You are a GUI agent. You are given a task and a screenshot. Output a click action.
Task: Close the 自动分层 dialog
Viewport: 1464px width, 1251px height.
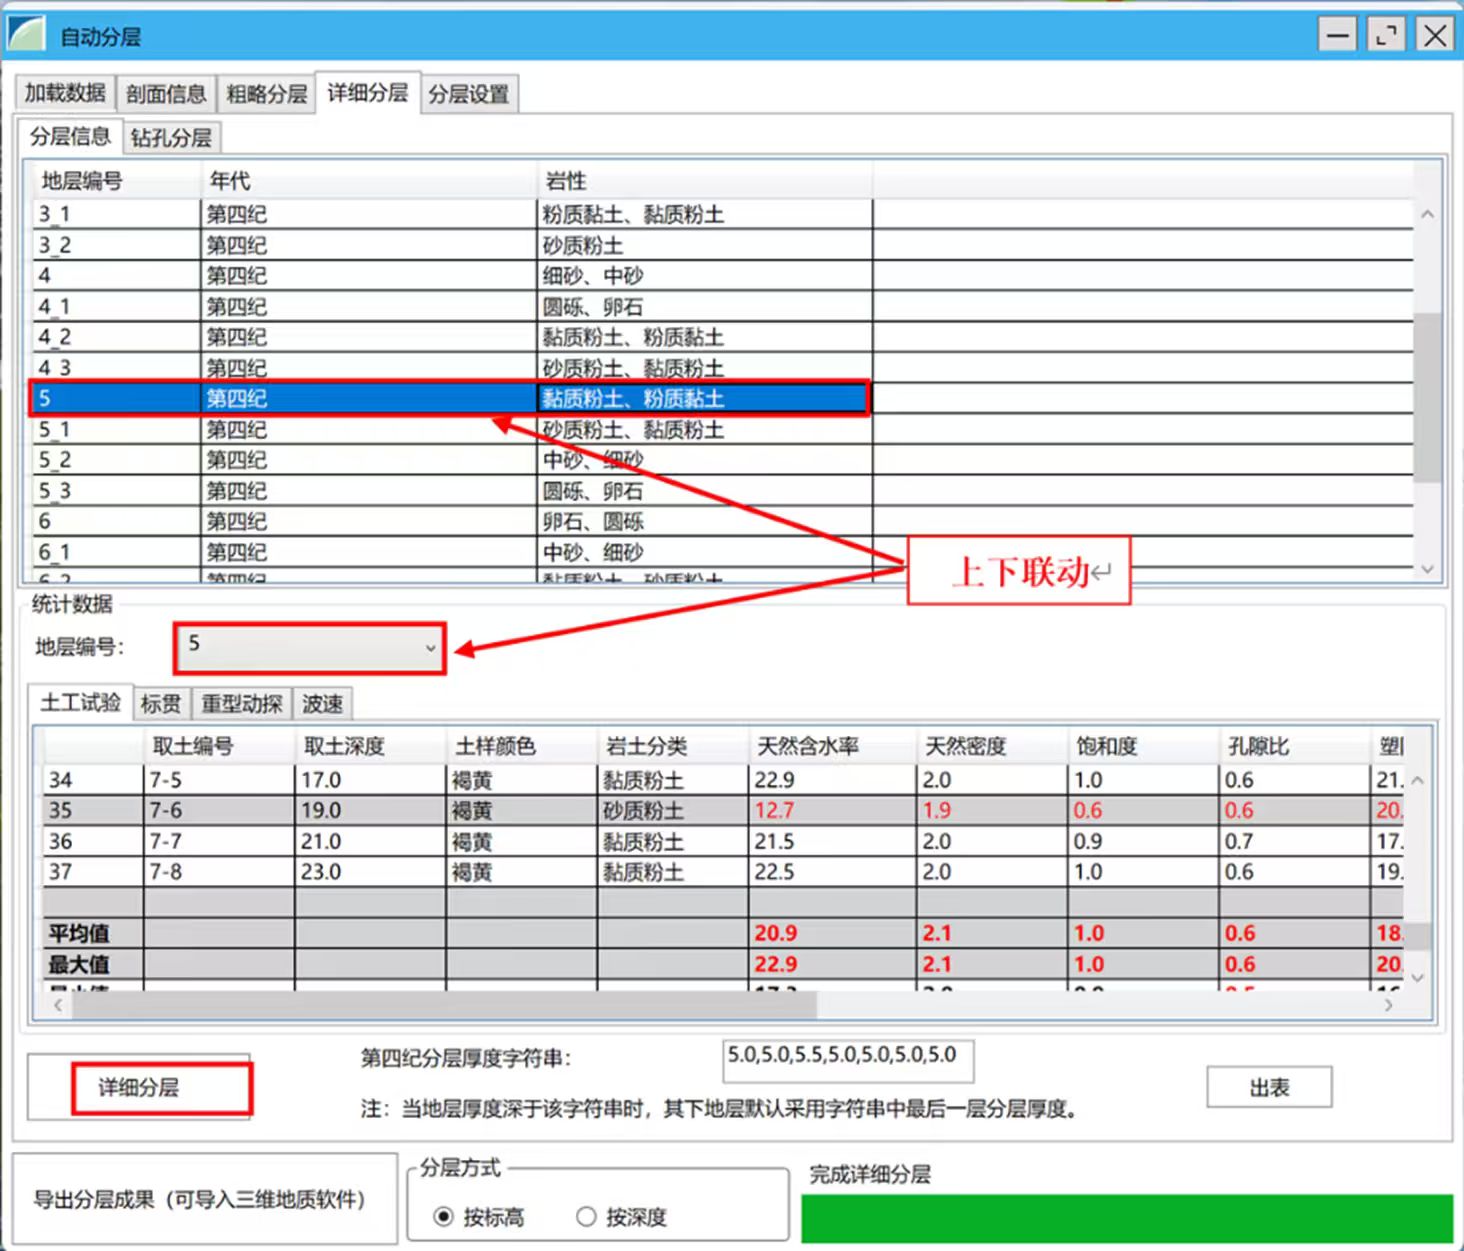(x=1435, y=35)
